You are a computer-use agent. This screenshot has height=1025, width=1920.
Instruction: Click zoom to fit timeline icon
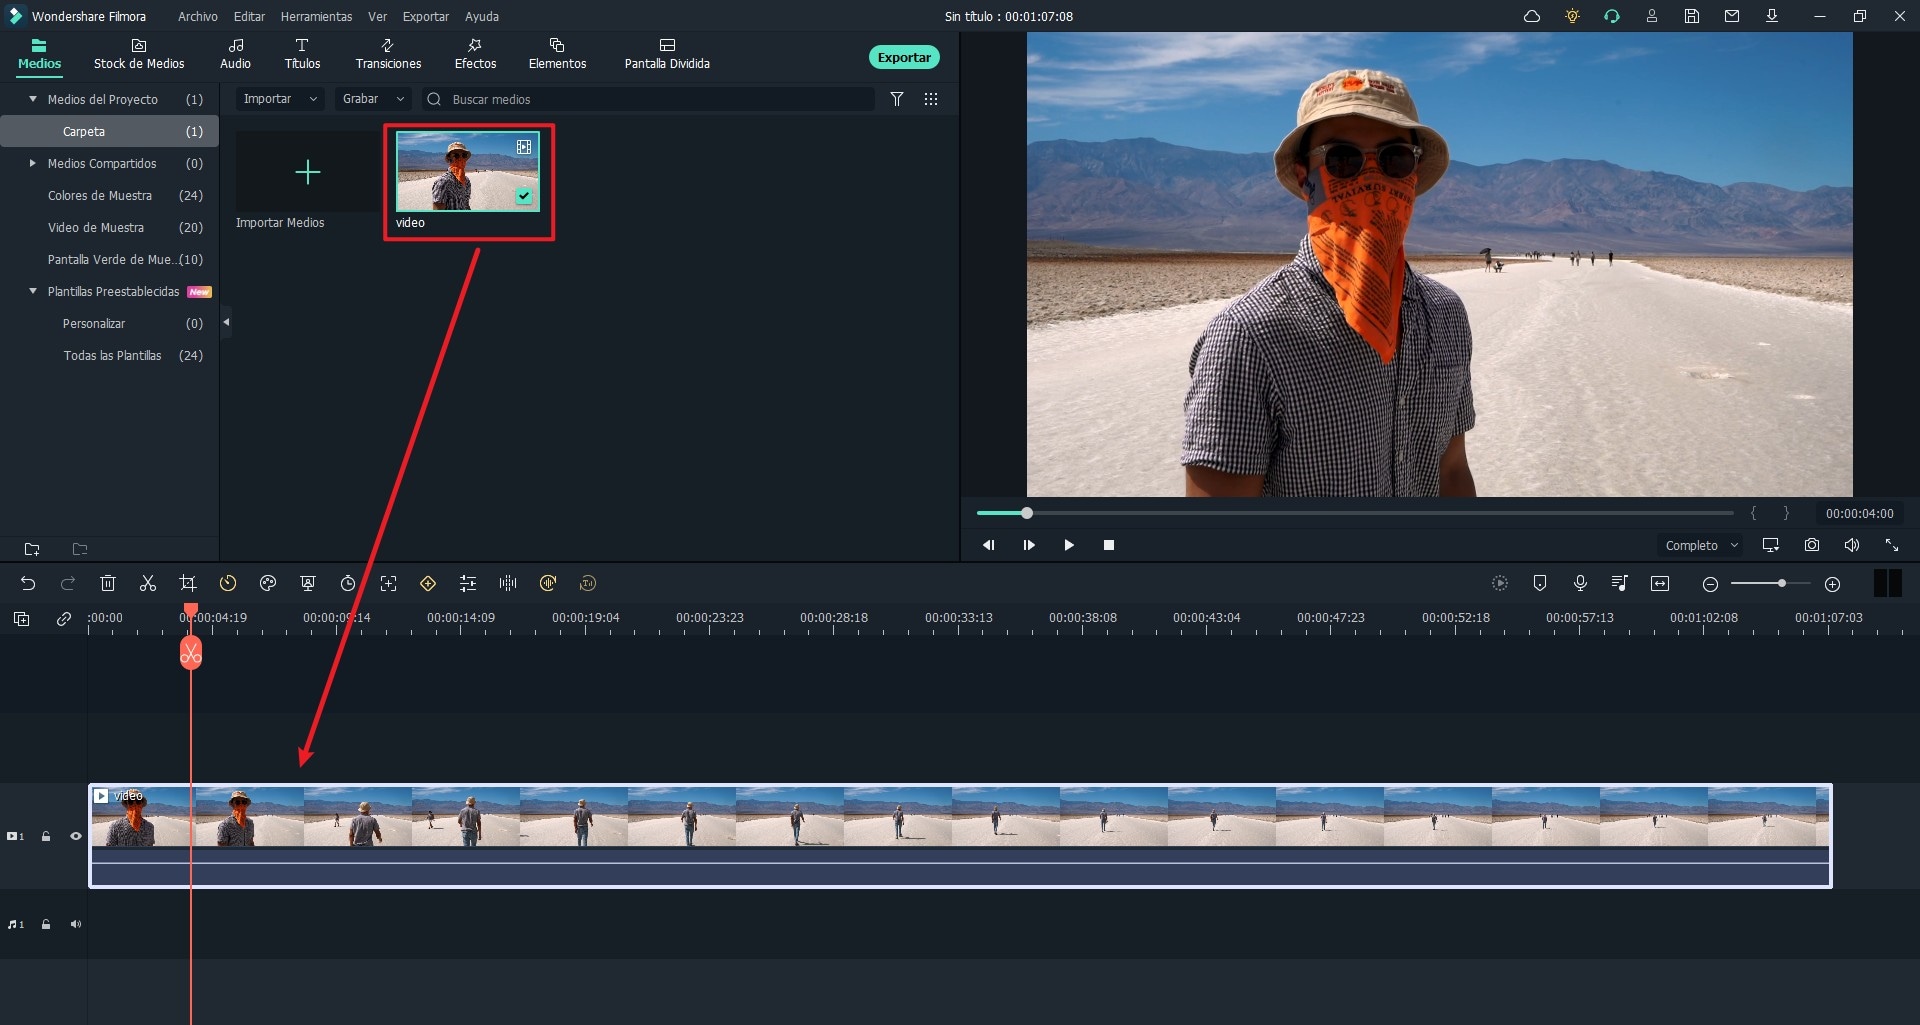pyautogui.click(x=1660, y=583)
